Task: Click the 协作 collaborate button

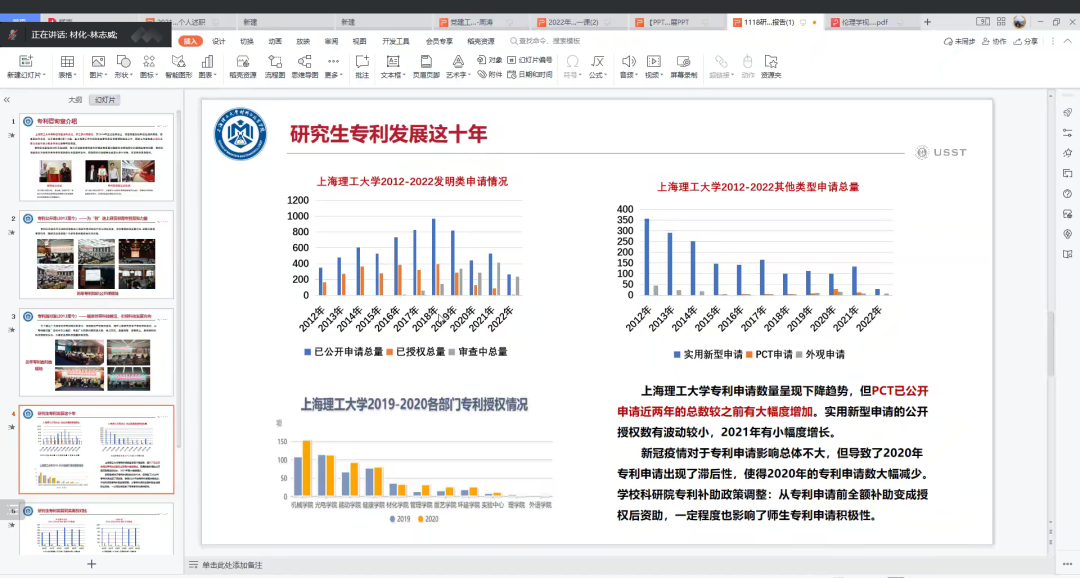Action: (x=994, y=41)
